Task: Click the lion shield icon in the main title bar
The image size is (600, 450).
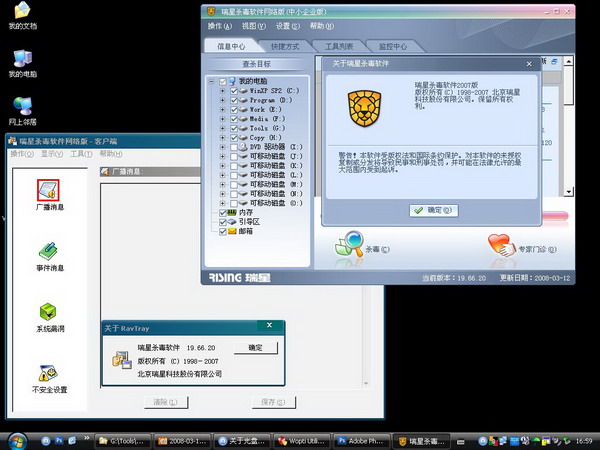Action: tap(211, 11)
